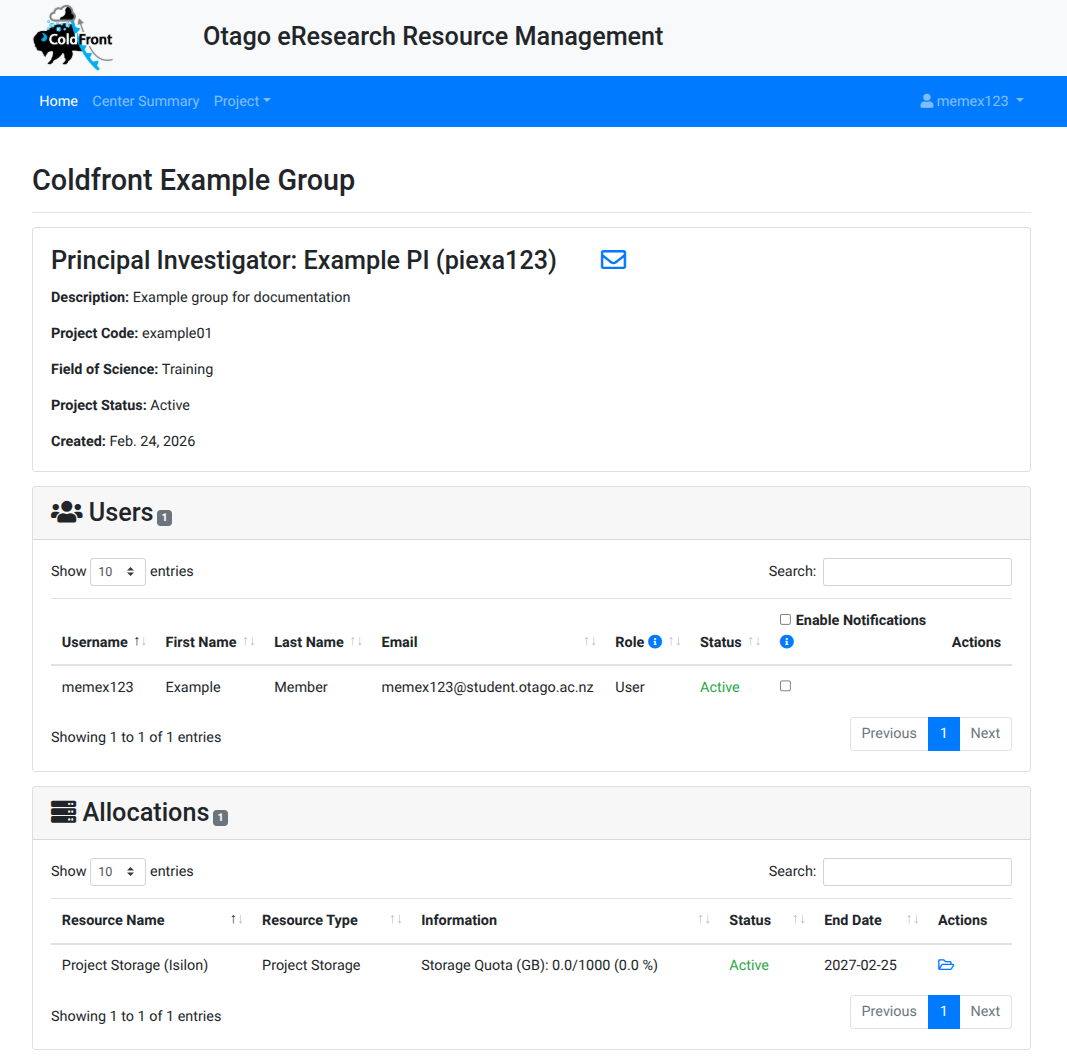Viewport: 1067px width, 1060px height.
Task: Open the Project Storage allocation folder icon
Action: pos(944,964)
